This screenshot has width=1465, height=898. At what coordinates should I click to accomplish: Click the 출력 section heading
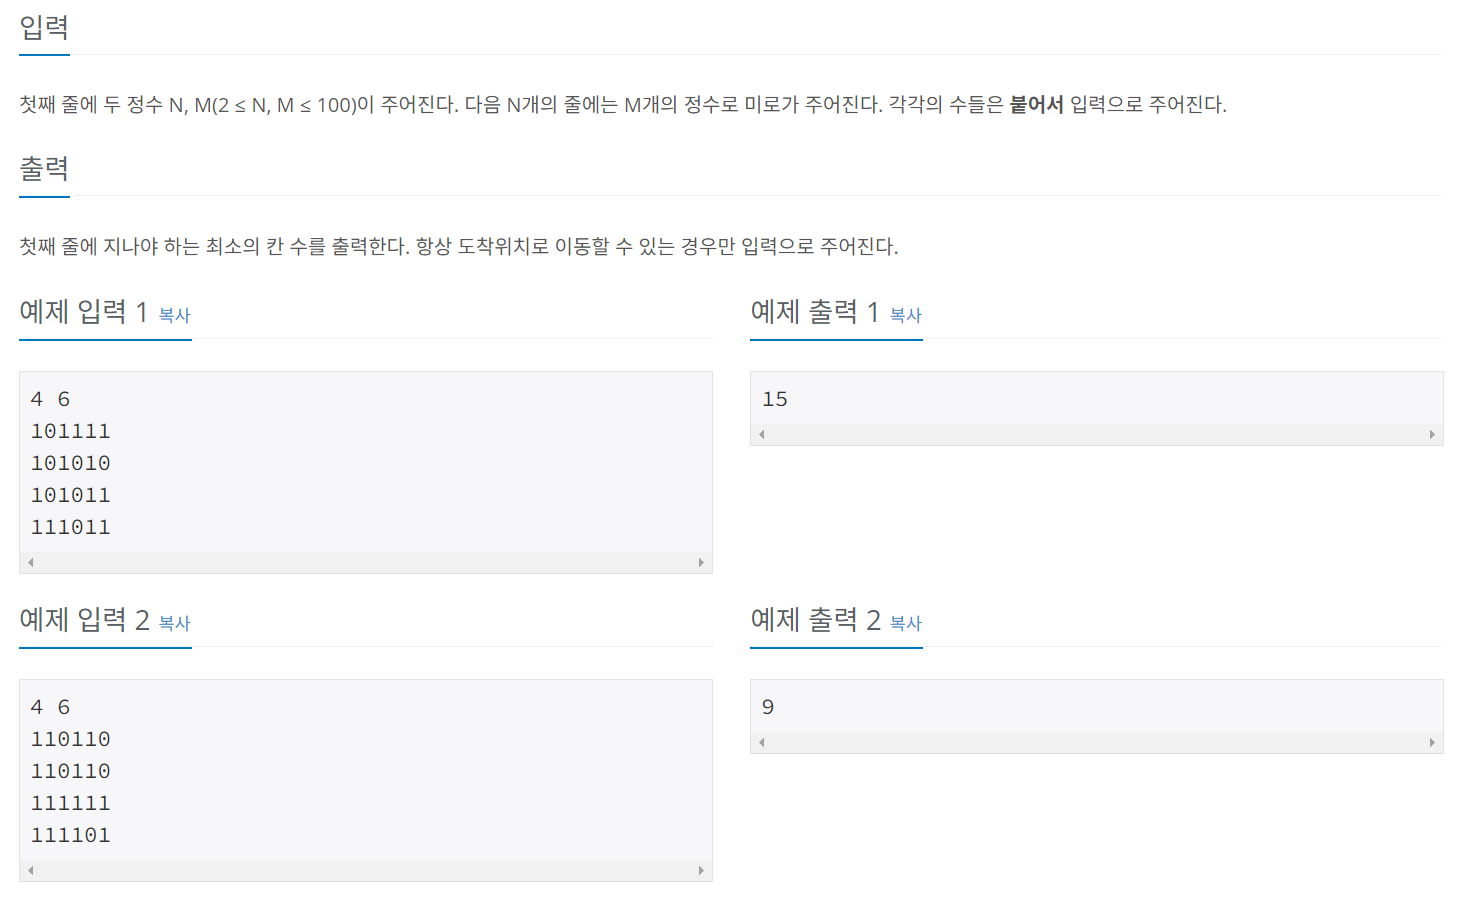point(43,168)
